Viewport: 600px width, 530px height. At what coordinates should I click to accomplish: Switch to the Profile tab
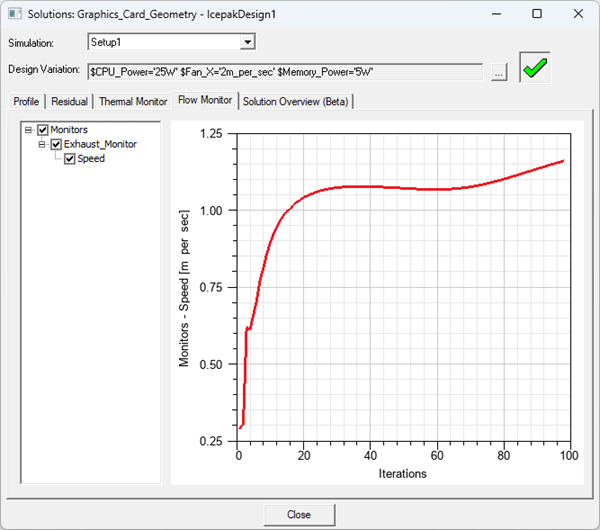[26, 101]
